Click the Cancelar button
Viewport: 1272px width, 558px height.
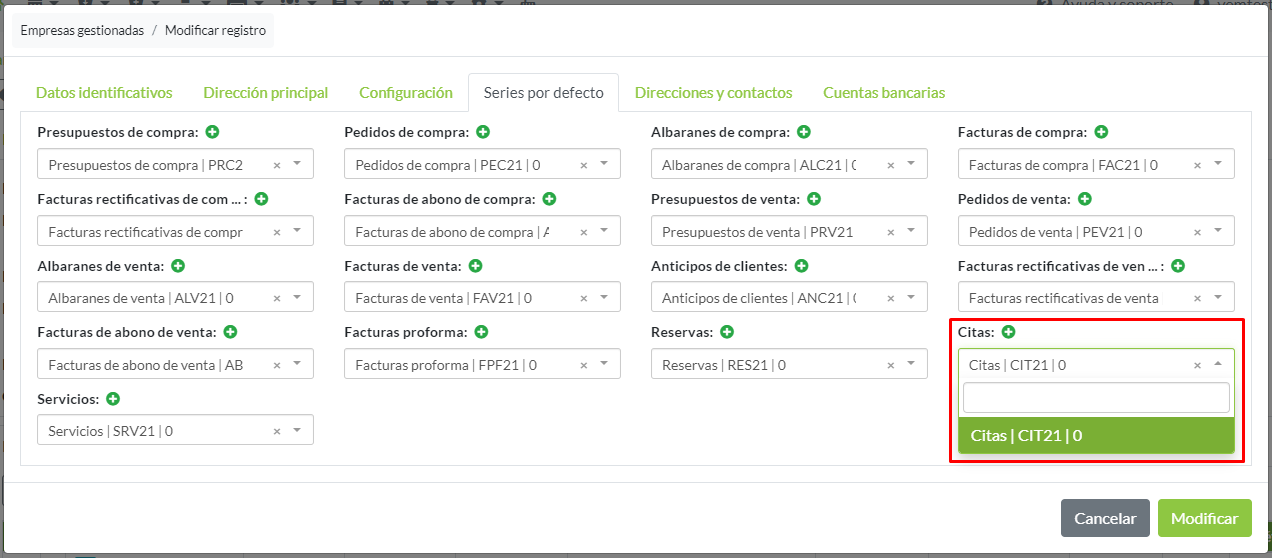coord(1105,518)
